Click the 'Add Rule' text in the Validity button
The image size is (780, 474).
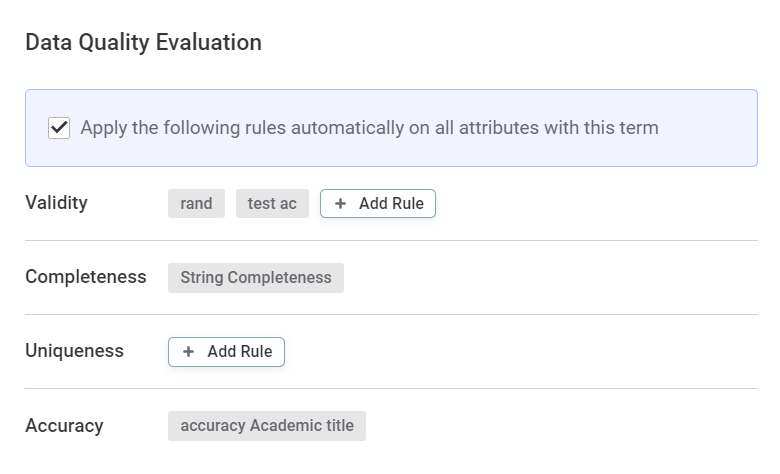[x=391, y=204]
